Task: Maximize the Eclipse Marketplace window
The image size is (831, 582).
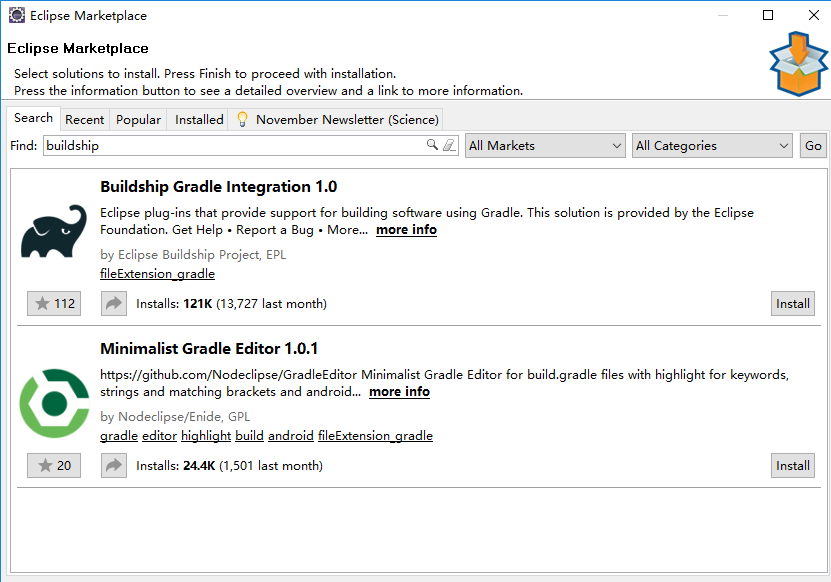Action: click(x=767, y=15)
